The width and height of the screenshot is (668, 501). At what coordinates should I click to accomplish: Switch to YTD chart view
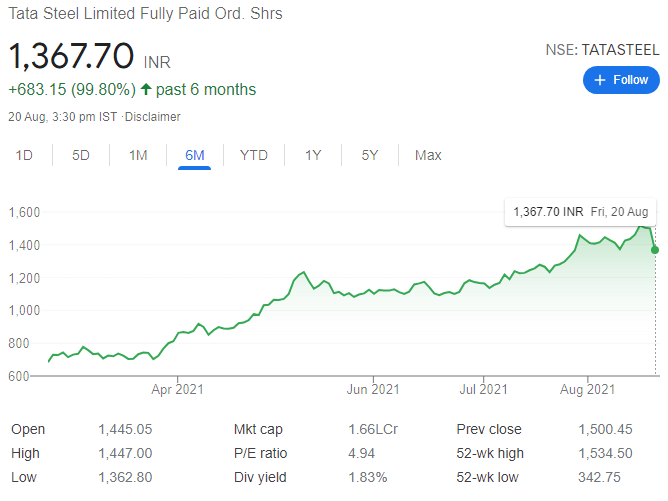(254, 155)
